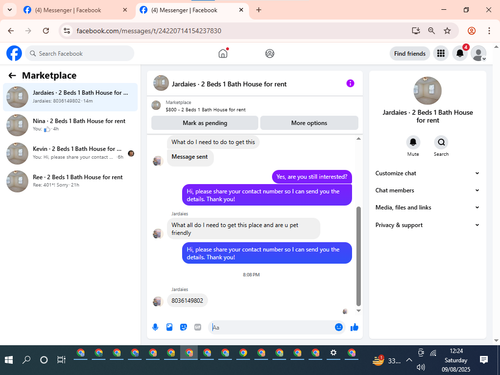The width and height of the screenshot is (500, 375).
Task: Choose a GIF icon in composer
Action: [198, 327]
